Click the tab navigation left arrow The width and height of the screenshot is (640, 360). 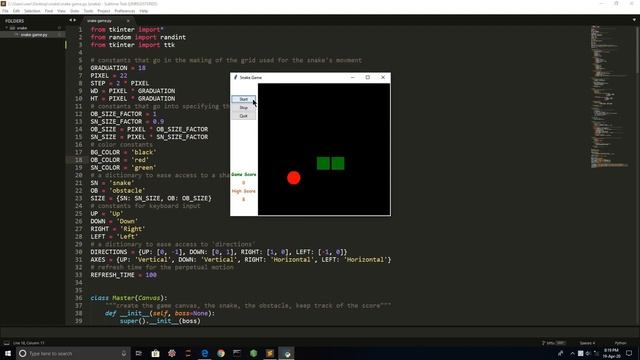point(70,20)
